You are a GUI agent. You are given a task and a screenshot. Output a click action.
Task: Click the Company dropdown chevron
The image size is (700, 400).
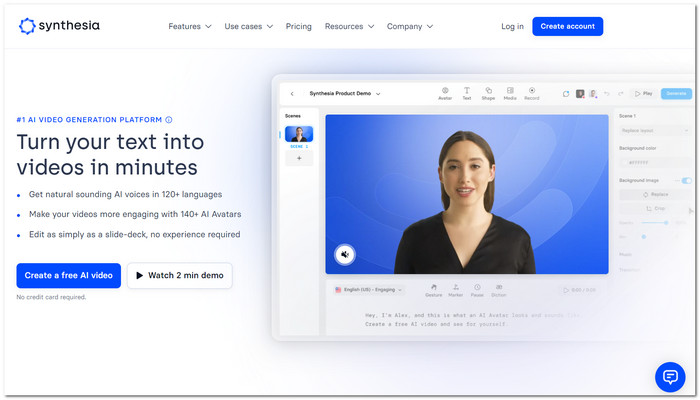coord(430,26)
